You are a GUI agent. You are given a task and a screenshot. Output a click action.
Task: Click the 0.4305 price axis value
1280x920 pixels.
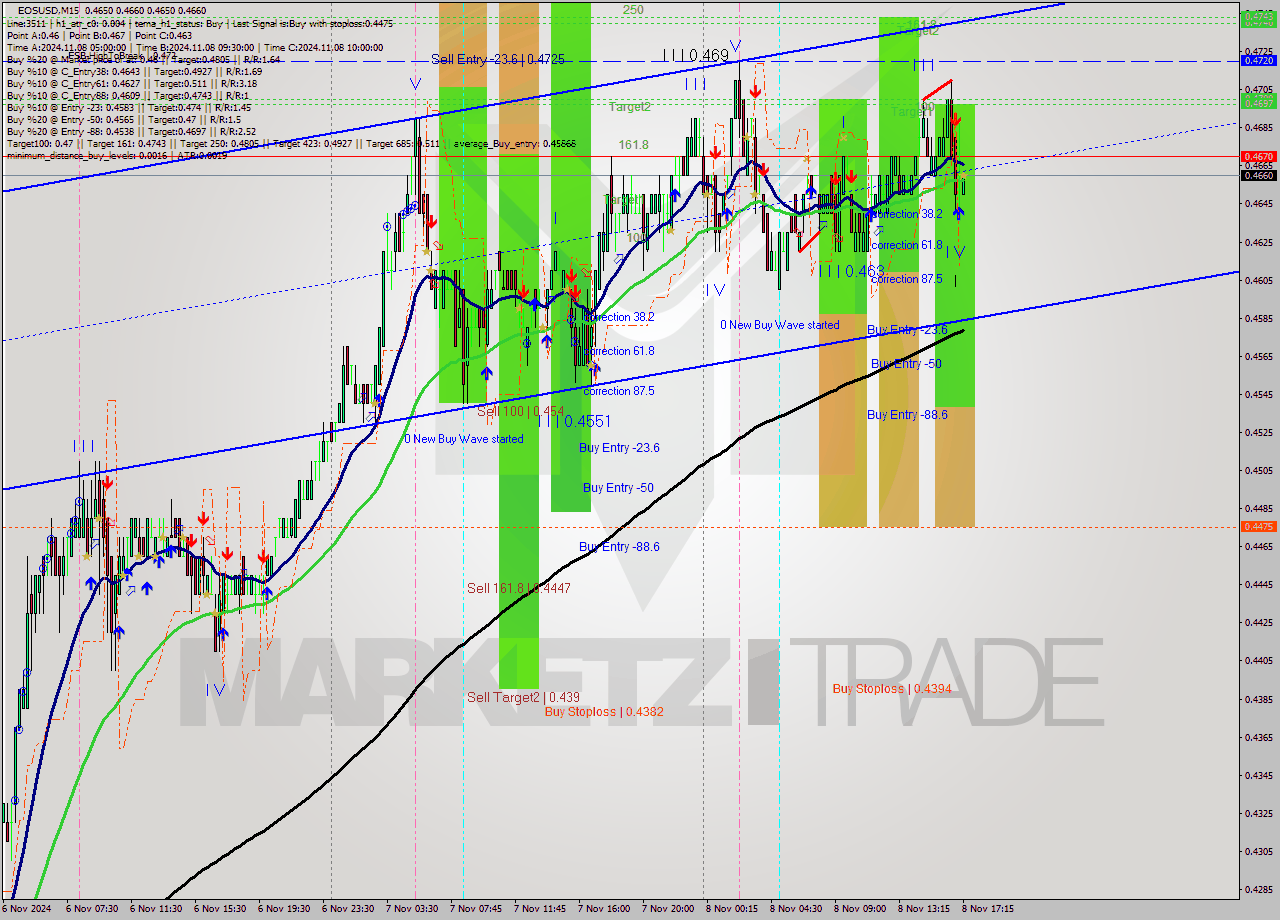(x=1257, y=851)
